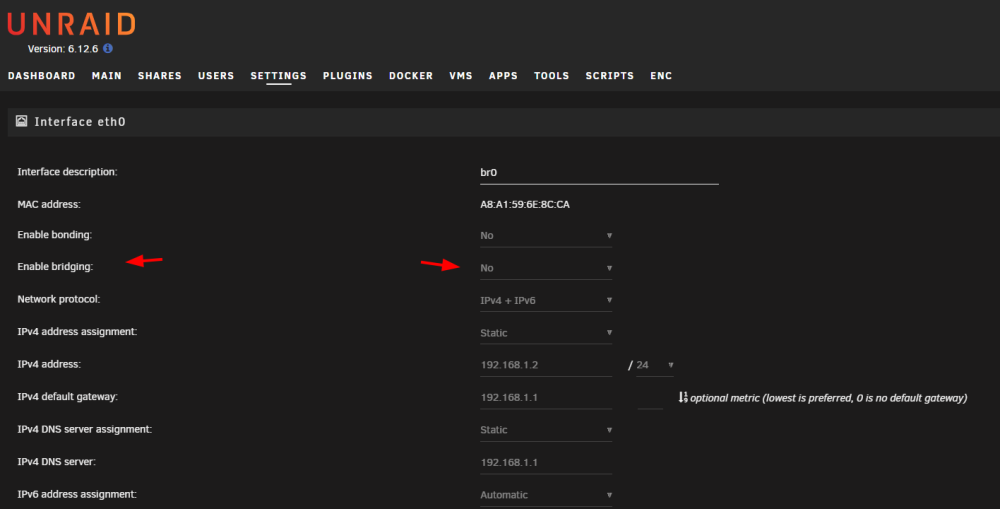Click the UNRAID logo
This screenshot has width=1000, height=509.
pos(71,24)
